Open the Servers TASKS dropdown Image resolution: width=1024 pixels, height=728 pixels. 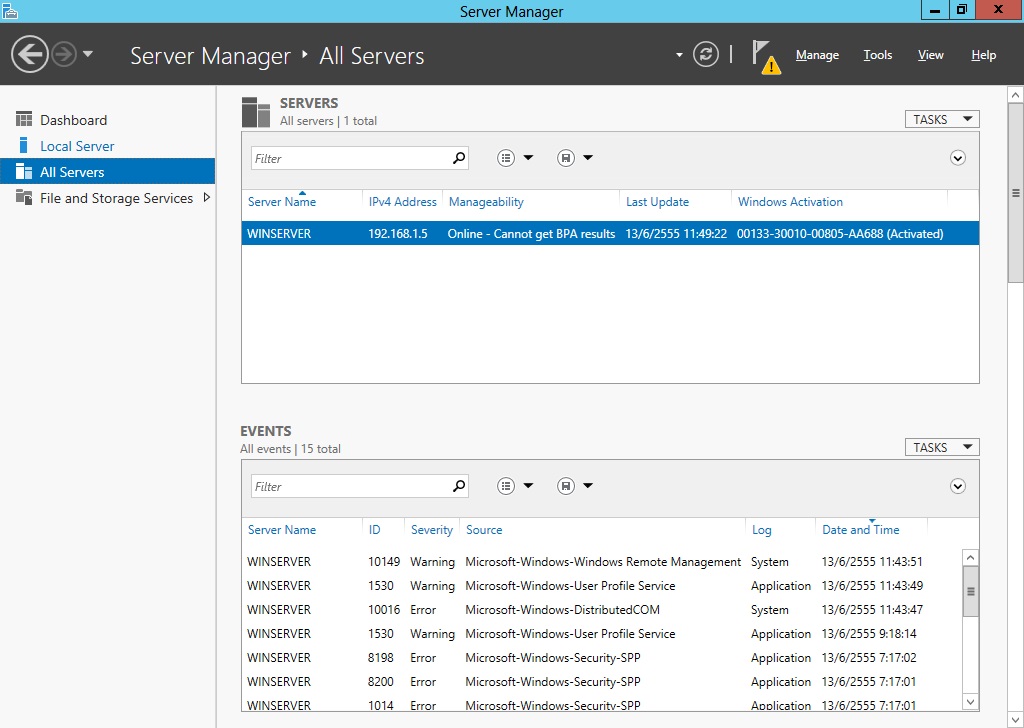coord(942,119)
